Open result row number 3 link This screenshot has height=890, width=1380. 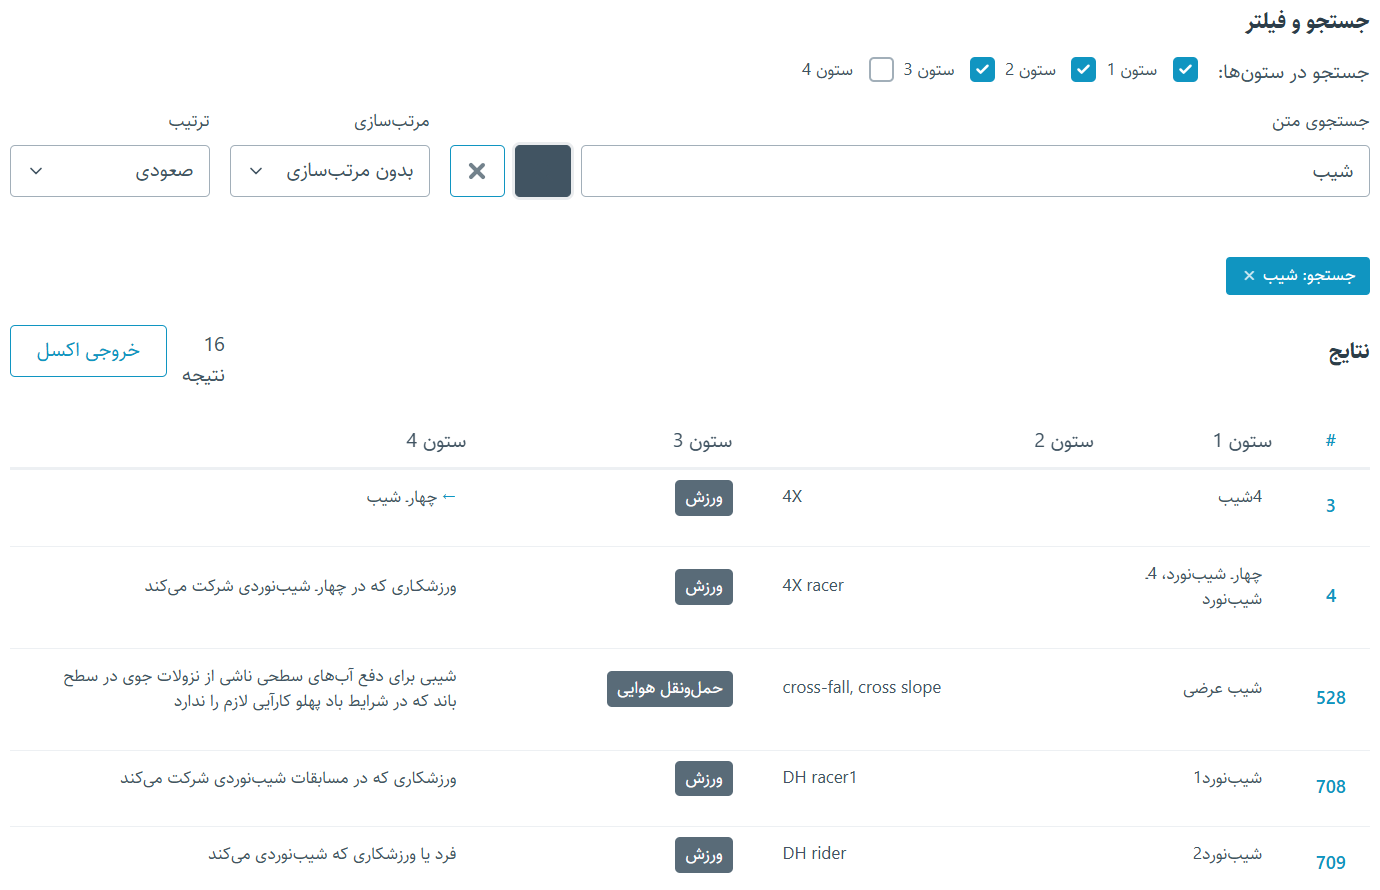coord(1330,506)
